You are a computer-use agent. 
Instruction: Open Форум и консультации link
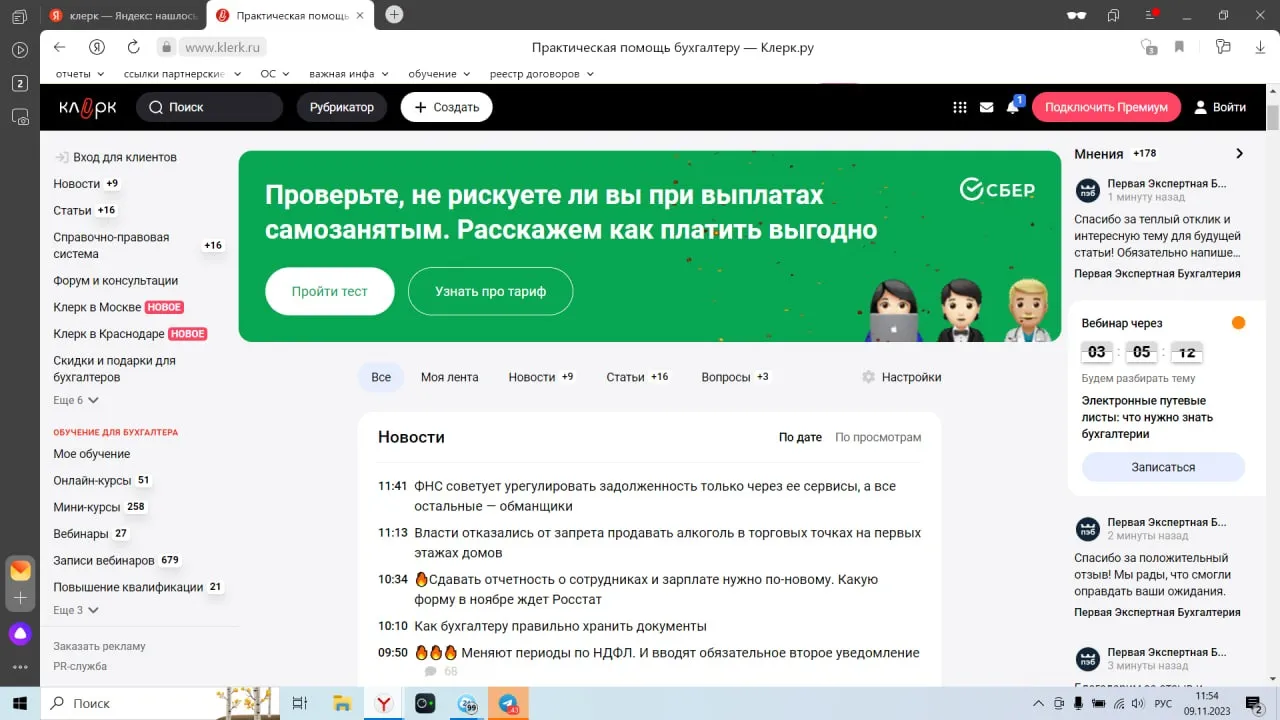click(116, 281)
